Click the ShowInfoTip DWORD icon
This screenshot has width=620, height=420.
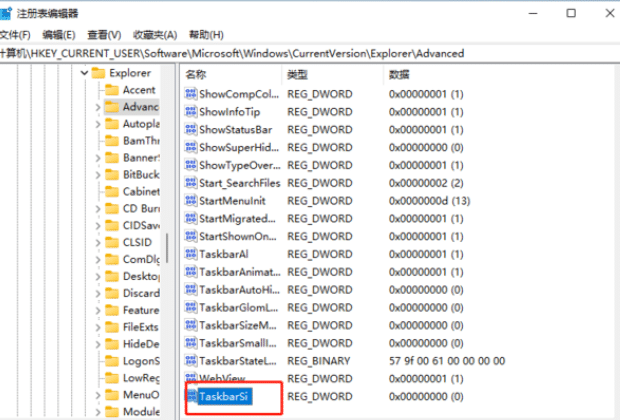tap(191, 112)
